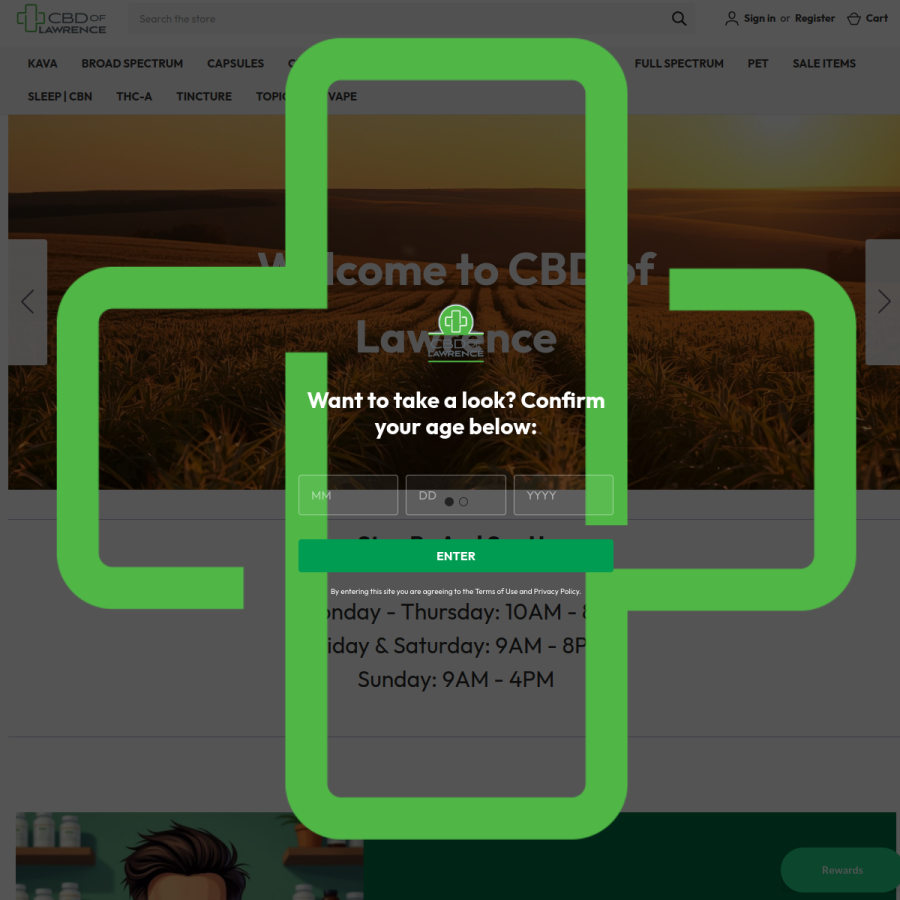Viewport: 900px width, 900px height.
Task: Click the YYYY year input
Action: (563, 495)
